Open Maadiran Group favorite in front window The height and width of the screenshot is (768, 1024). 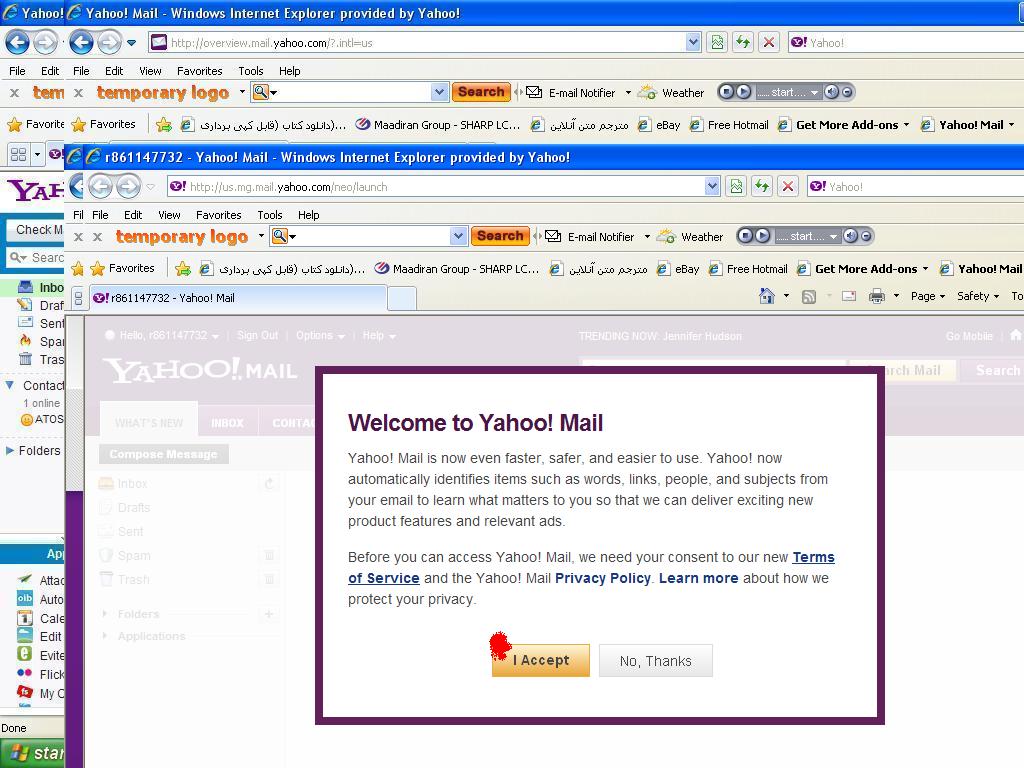pos(456,268)
